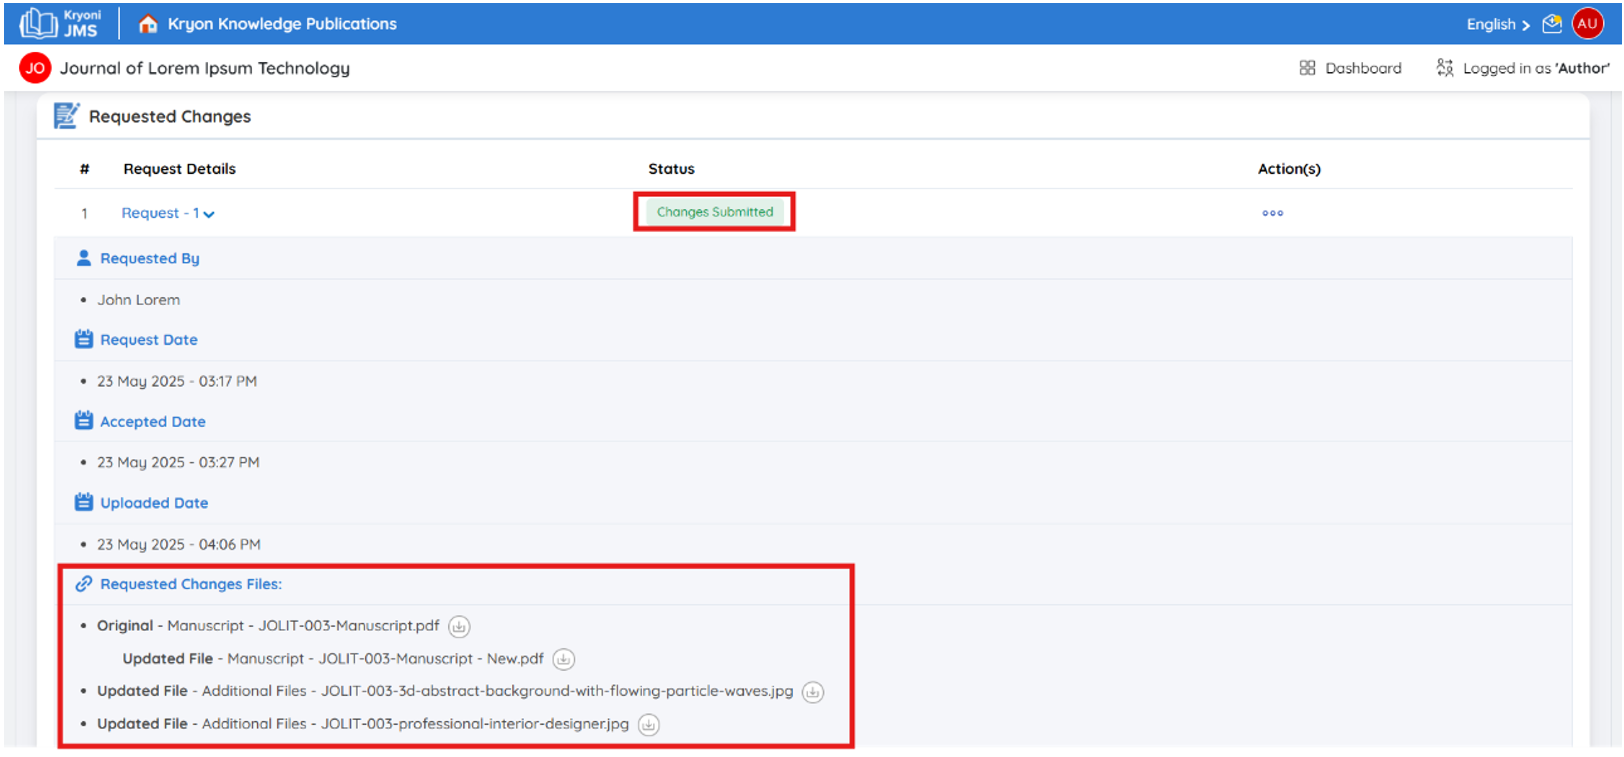Click the Requested Changes Files link icon
This screenshot has width=1624, height=757.
84,584
